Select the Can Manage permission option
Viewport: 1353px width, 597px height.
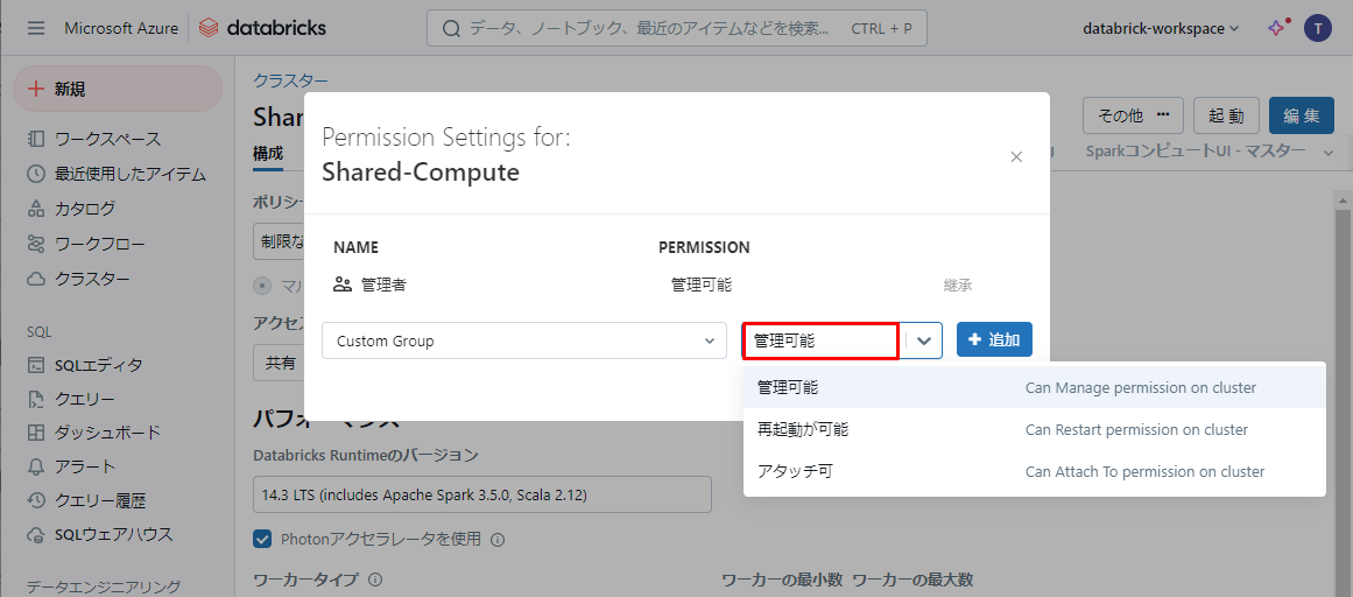[x=788, y=388]
